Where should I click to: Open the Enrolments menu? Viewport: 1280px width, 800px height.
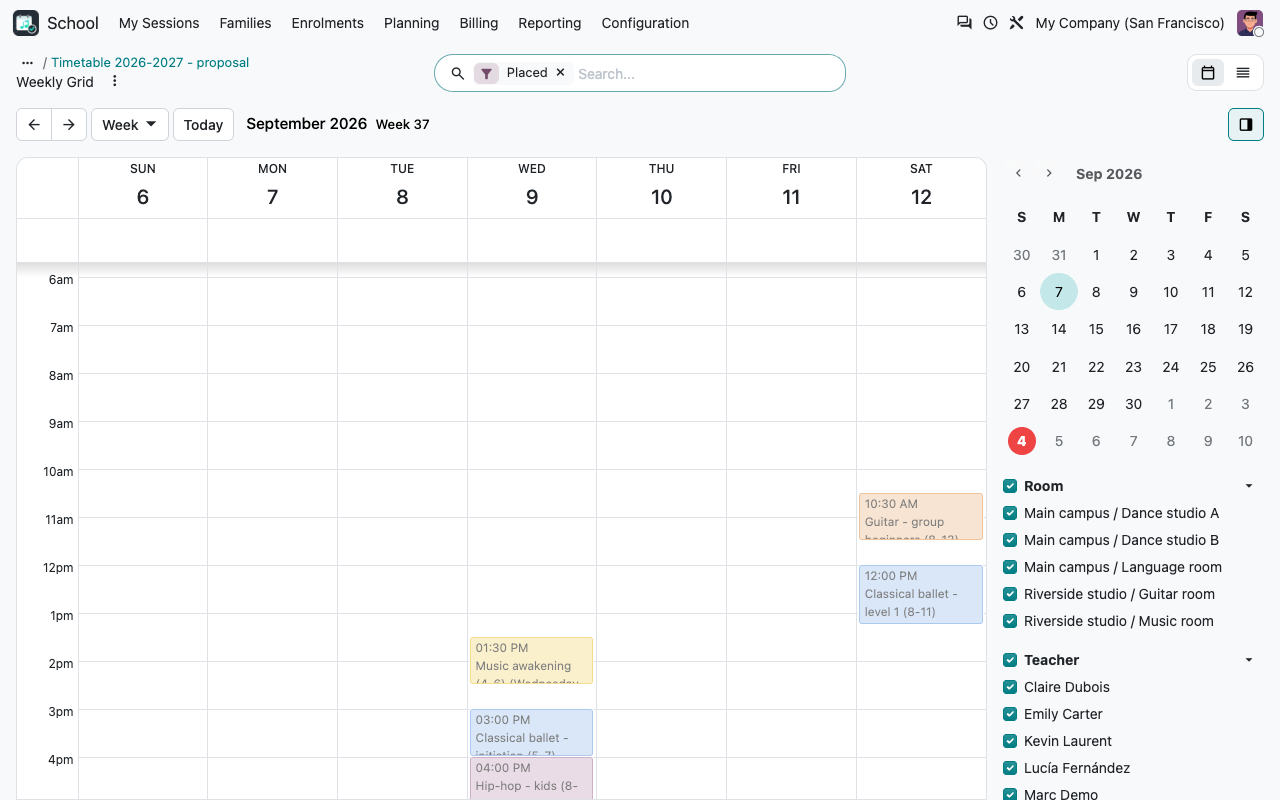pos(328,23)
